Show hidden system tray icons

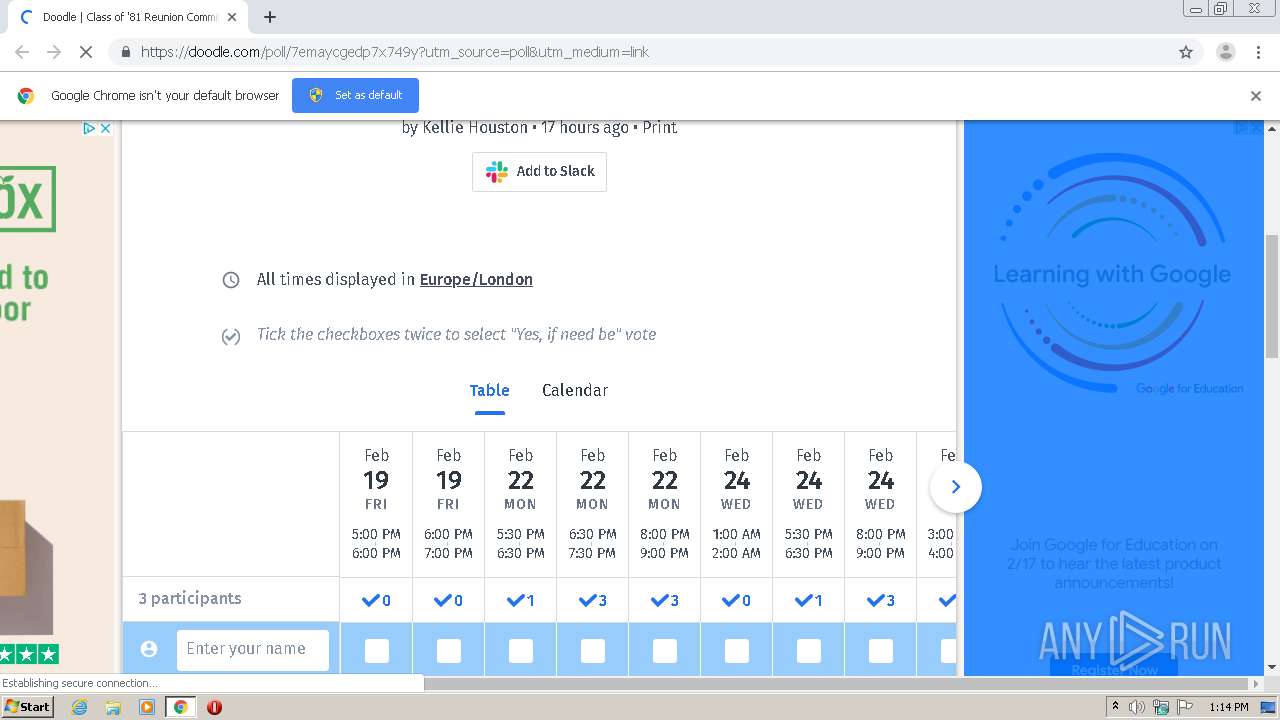click(x=1115, y=707)
